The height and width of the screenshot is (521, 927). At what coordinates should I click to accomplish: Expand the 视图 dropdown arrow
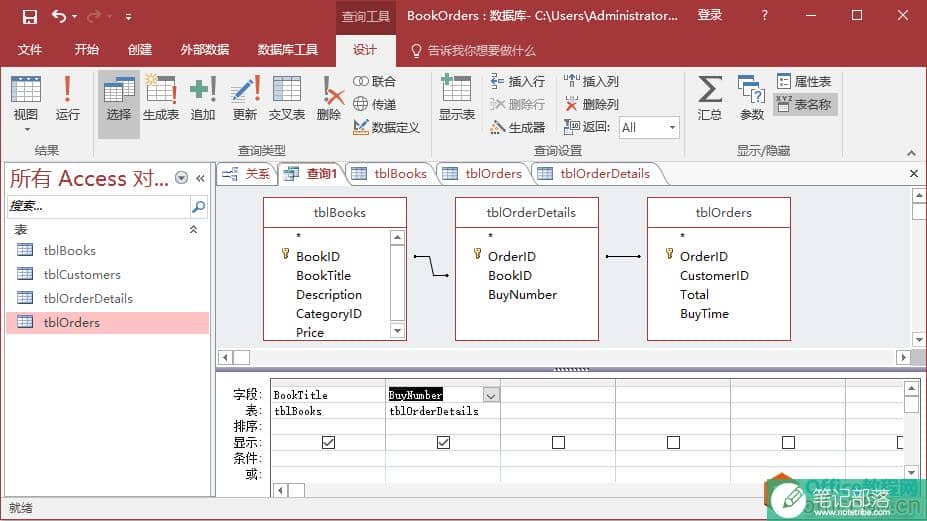(x=27, y=130)
